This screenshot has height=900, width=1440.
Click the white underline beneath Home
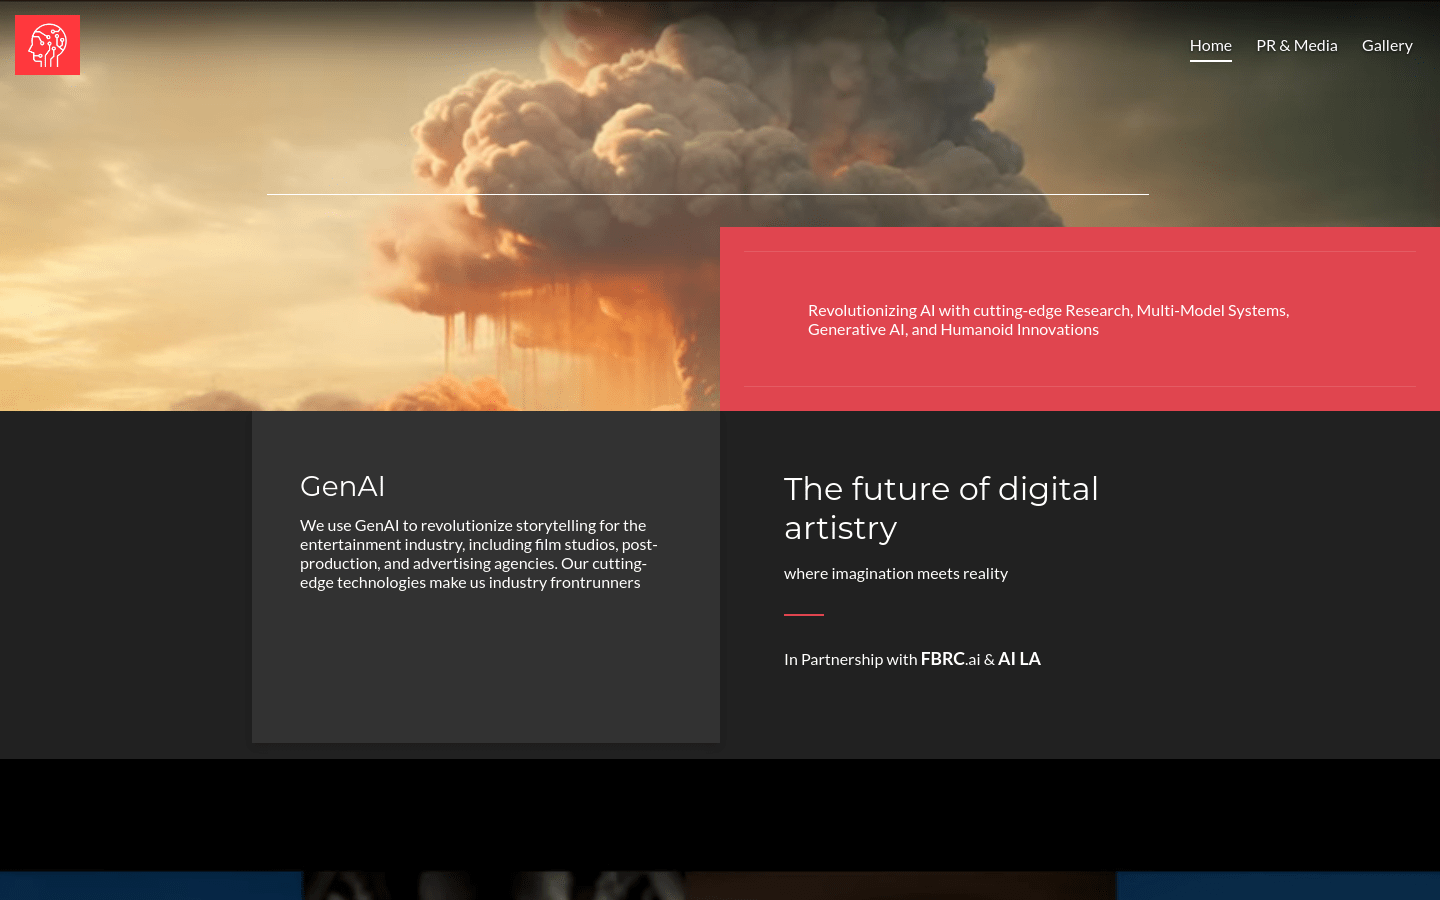[1210, 61]
